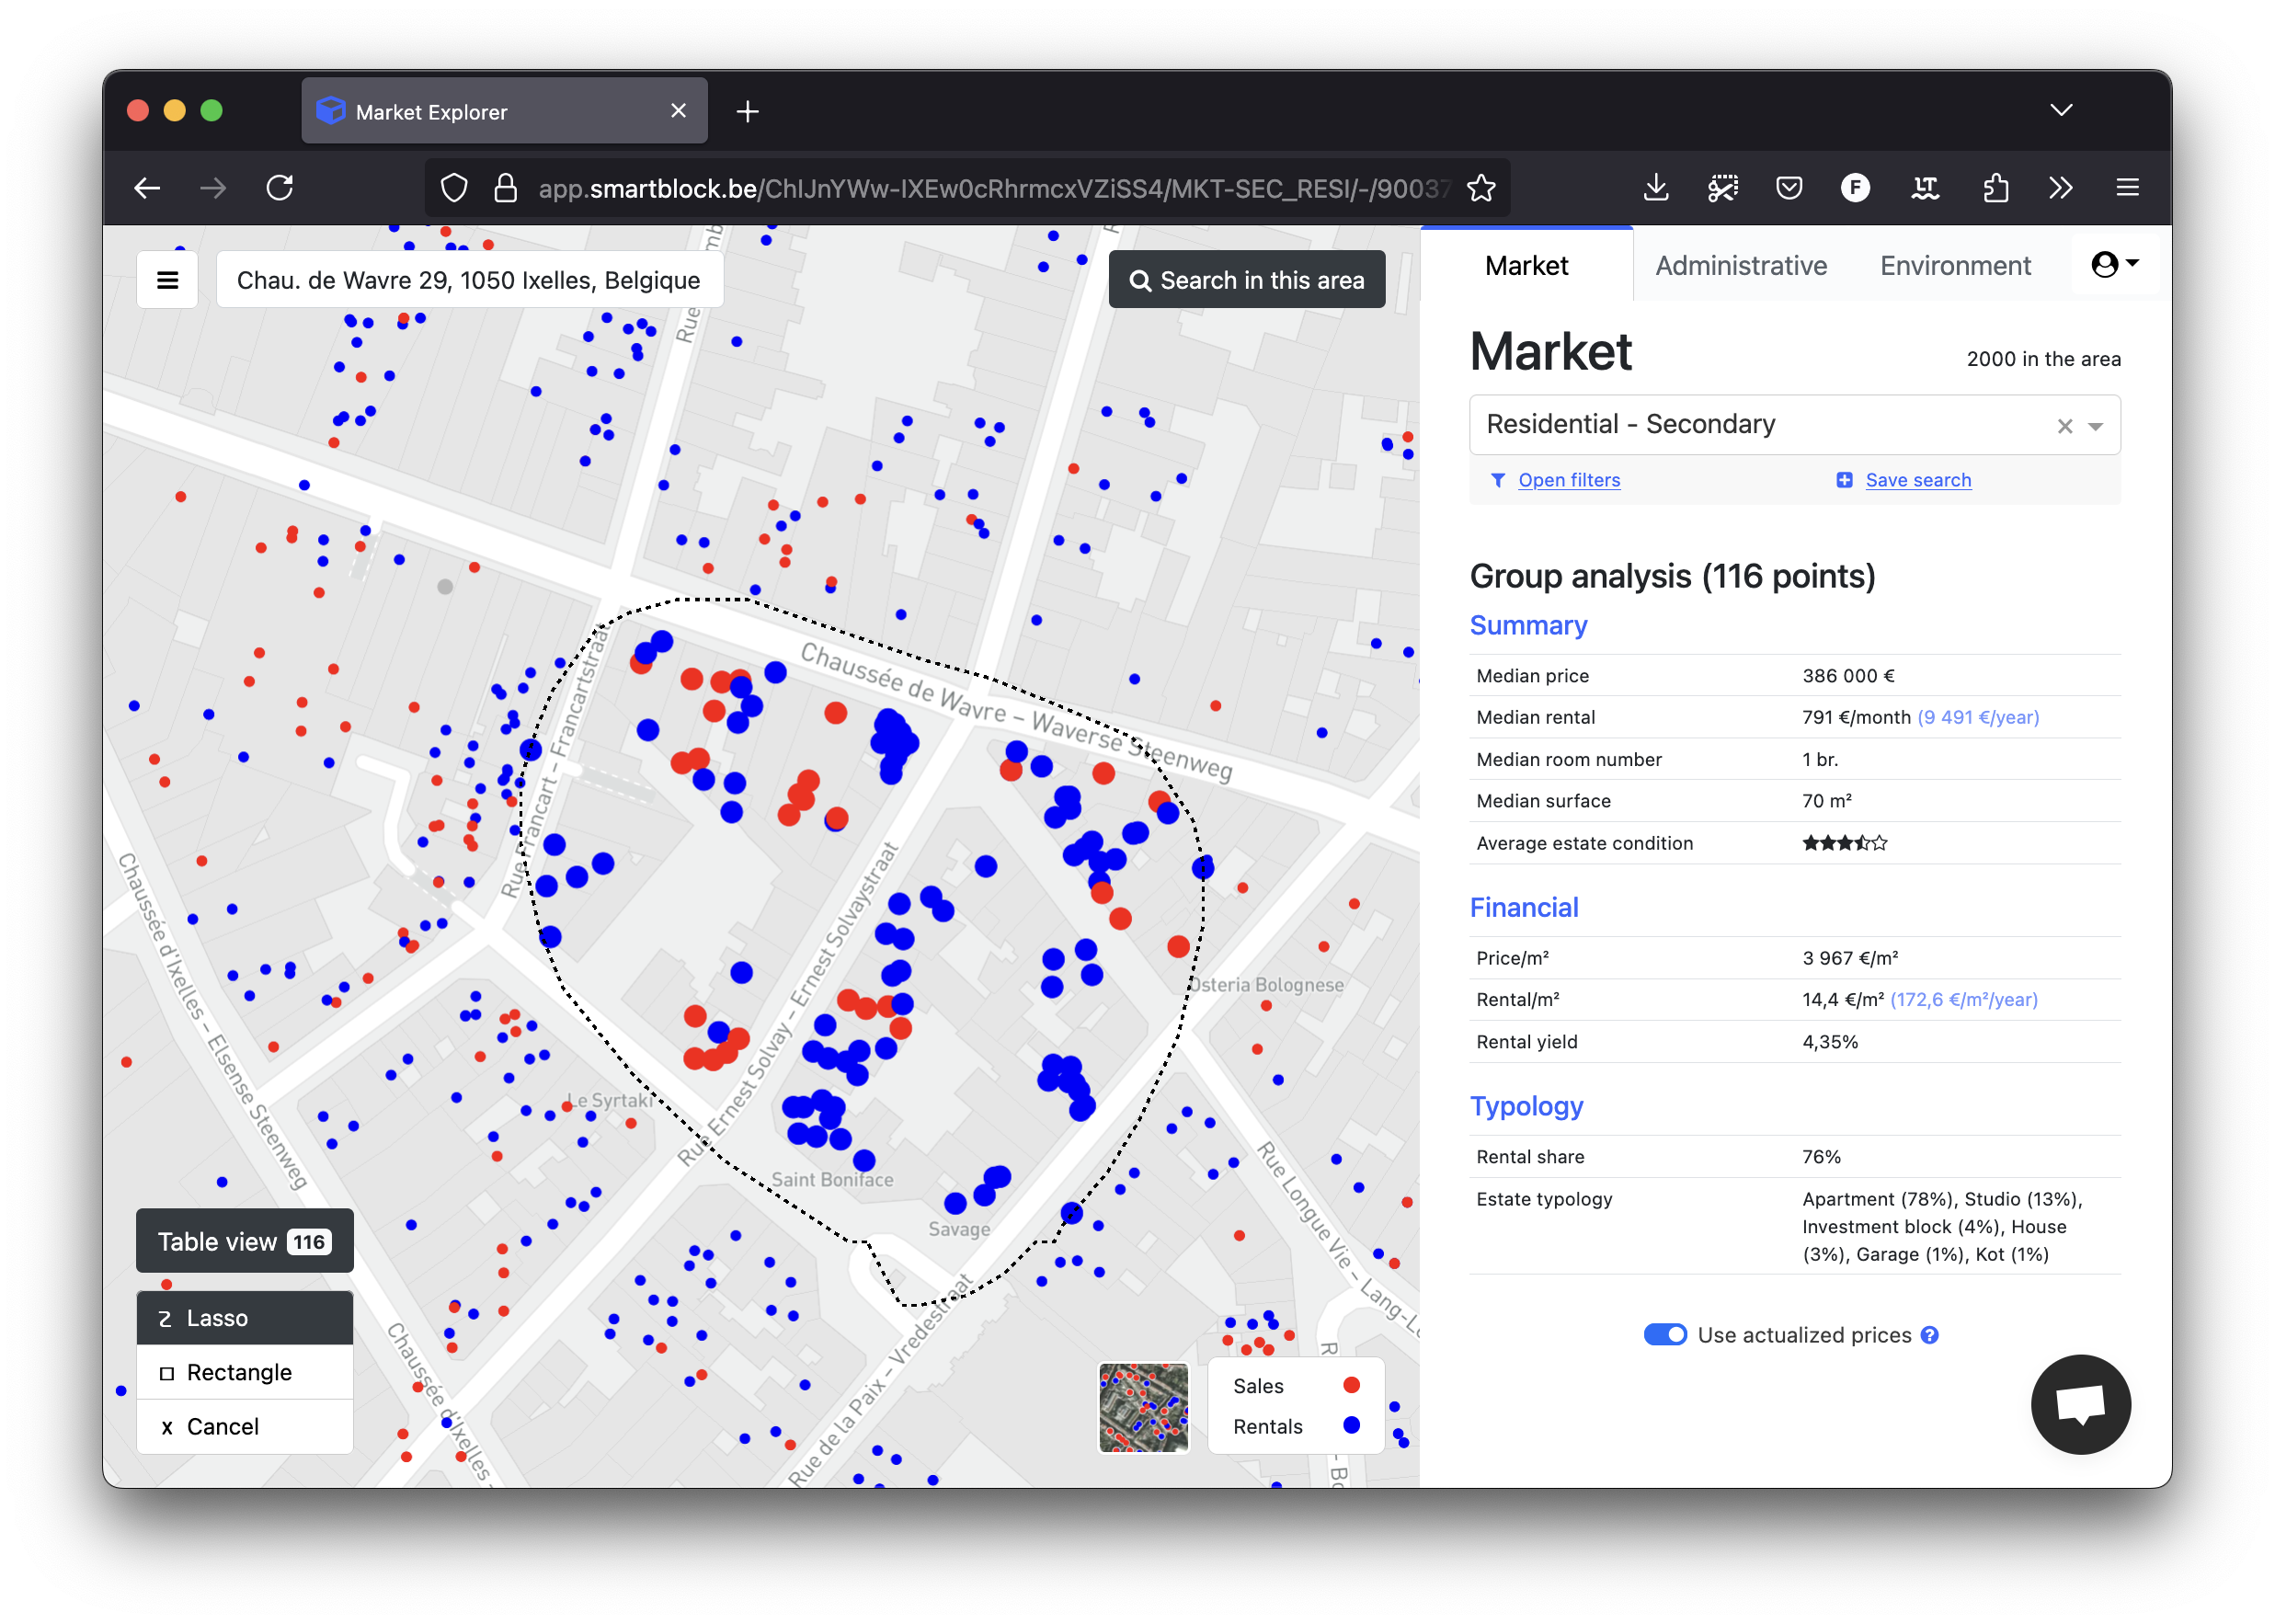Screen dimensions: 2275x1624
Task: Click the padlock site info icon
Action: [x=506, y=188]
